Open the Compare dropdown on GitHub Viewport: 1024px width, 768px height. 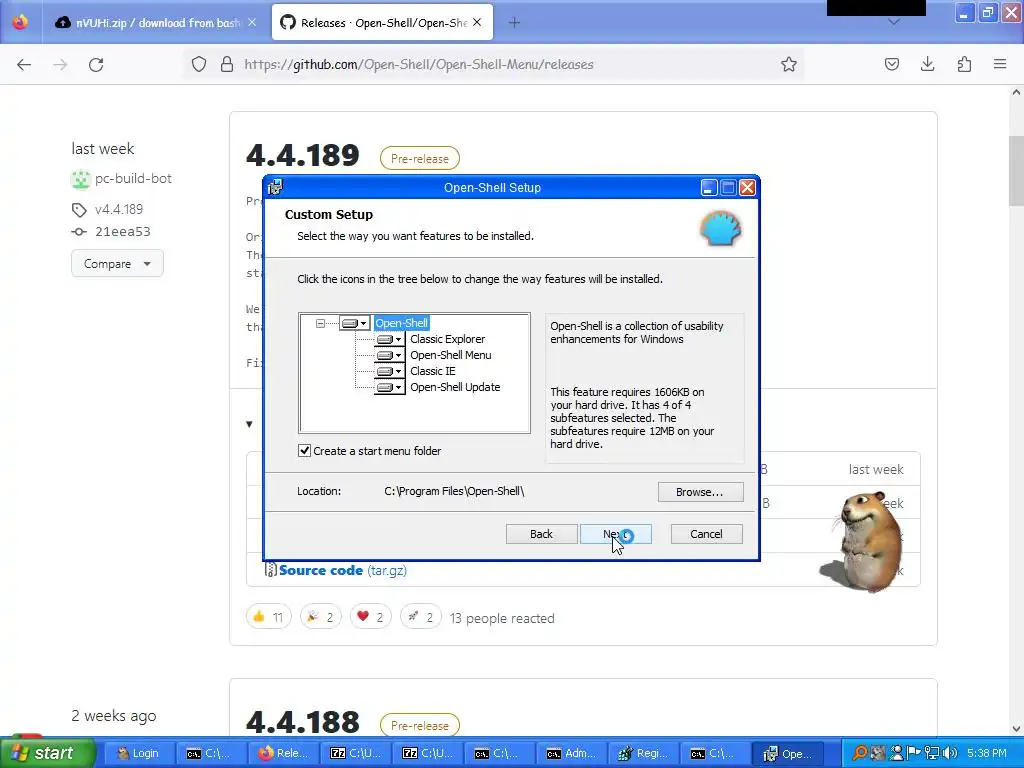tap(117, 264)
